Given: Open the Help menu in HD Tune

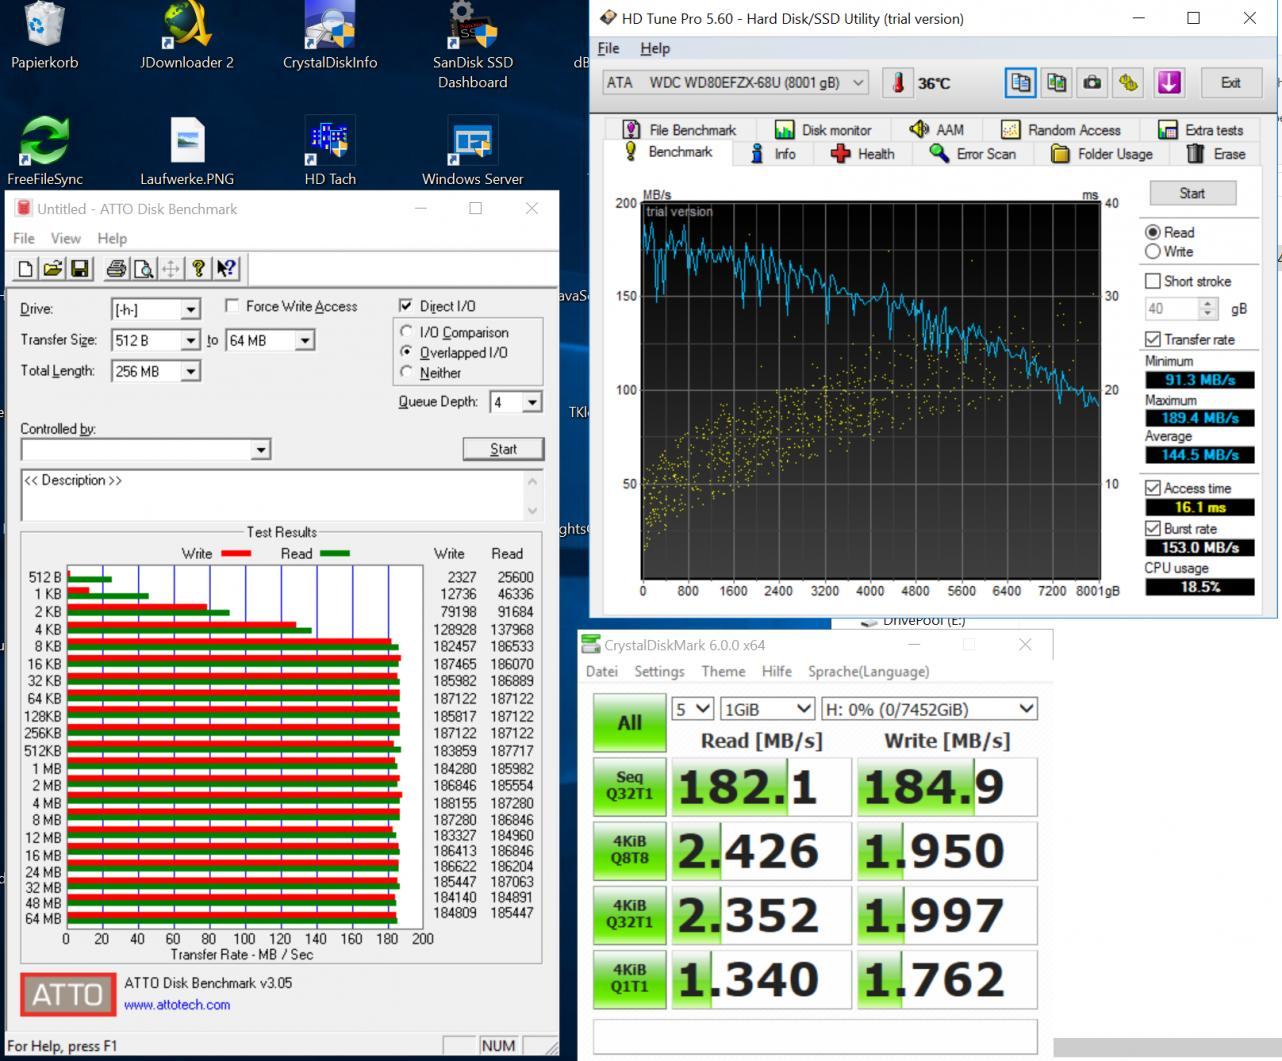Looking at the screenshot, I should click(x=655, y=48).
